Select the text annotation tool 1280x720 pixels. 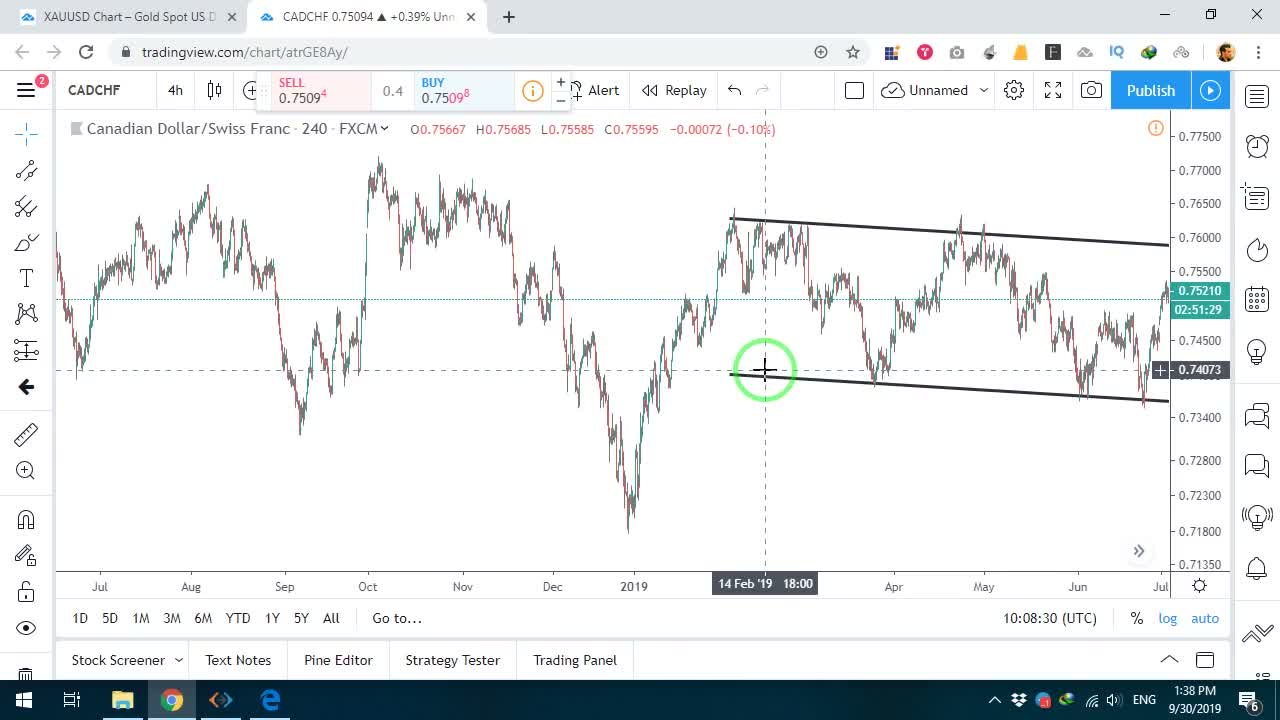point(26,278)
